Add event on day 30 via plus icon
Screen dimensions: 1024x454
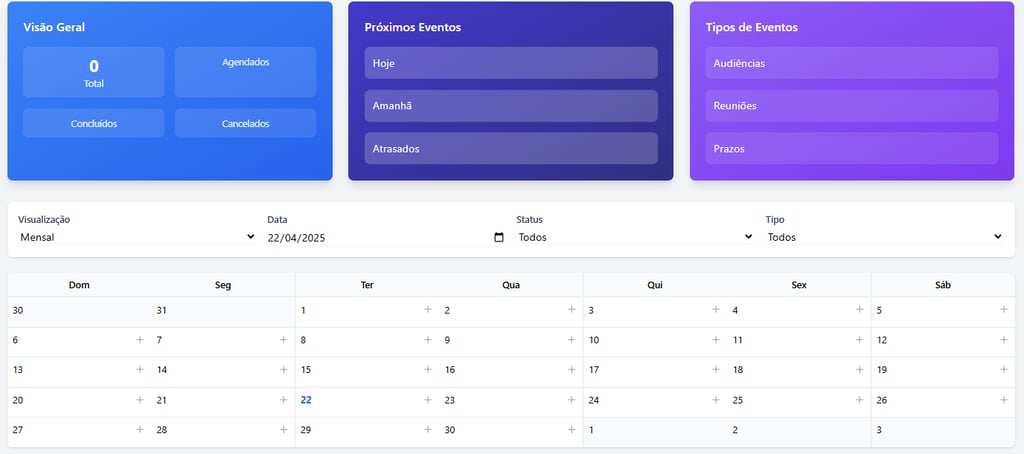pyautogui.click(x=571, y=429)
